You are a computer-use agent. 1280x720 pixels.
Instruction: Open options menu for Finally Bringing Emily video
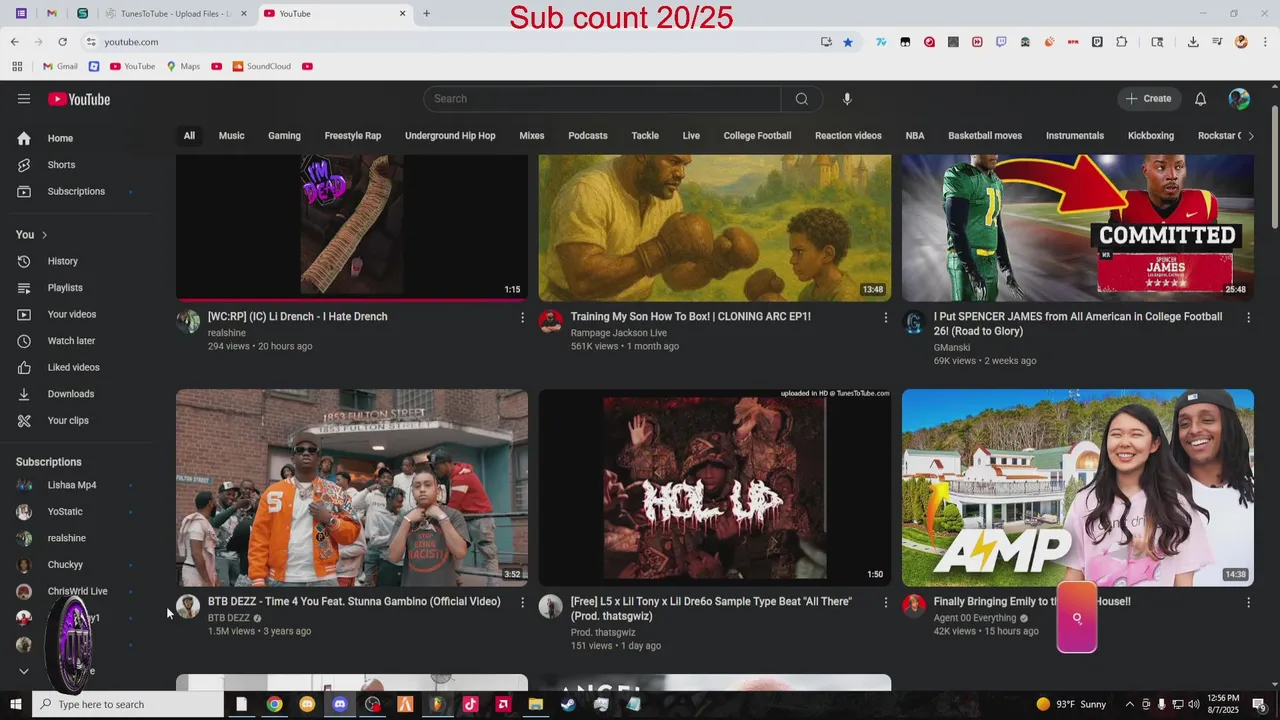coord(1248,602)
